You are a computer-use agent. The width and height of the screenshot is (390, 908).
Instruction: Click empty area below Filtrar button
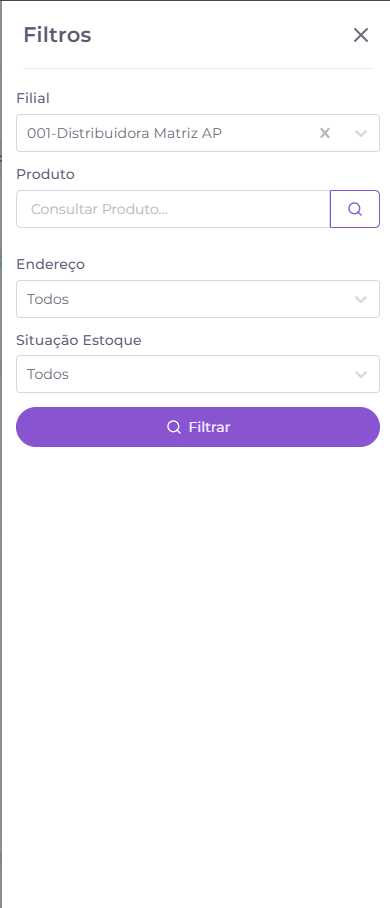coord(197,666)
